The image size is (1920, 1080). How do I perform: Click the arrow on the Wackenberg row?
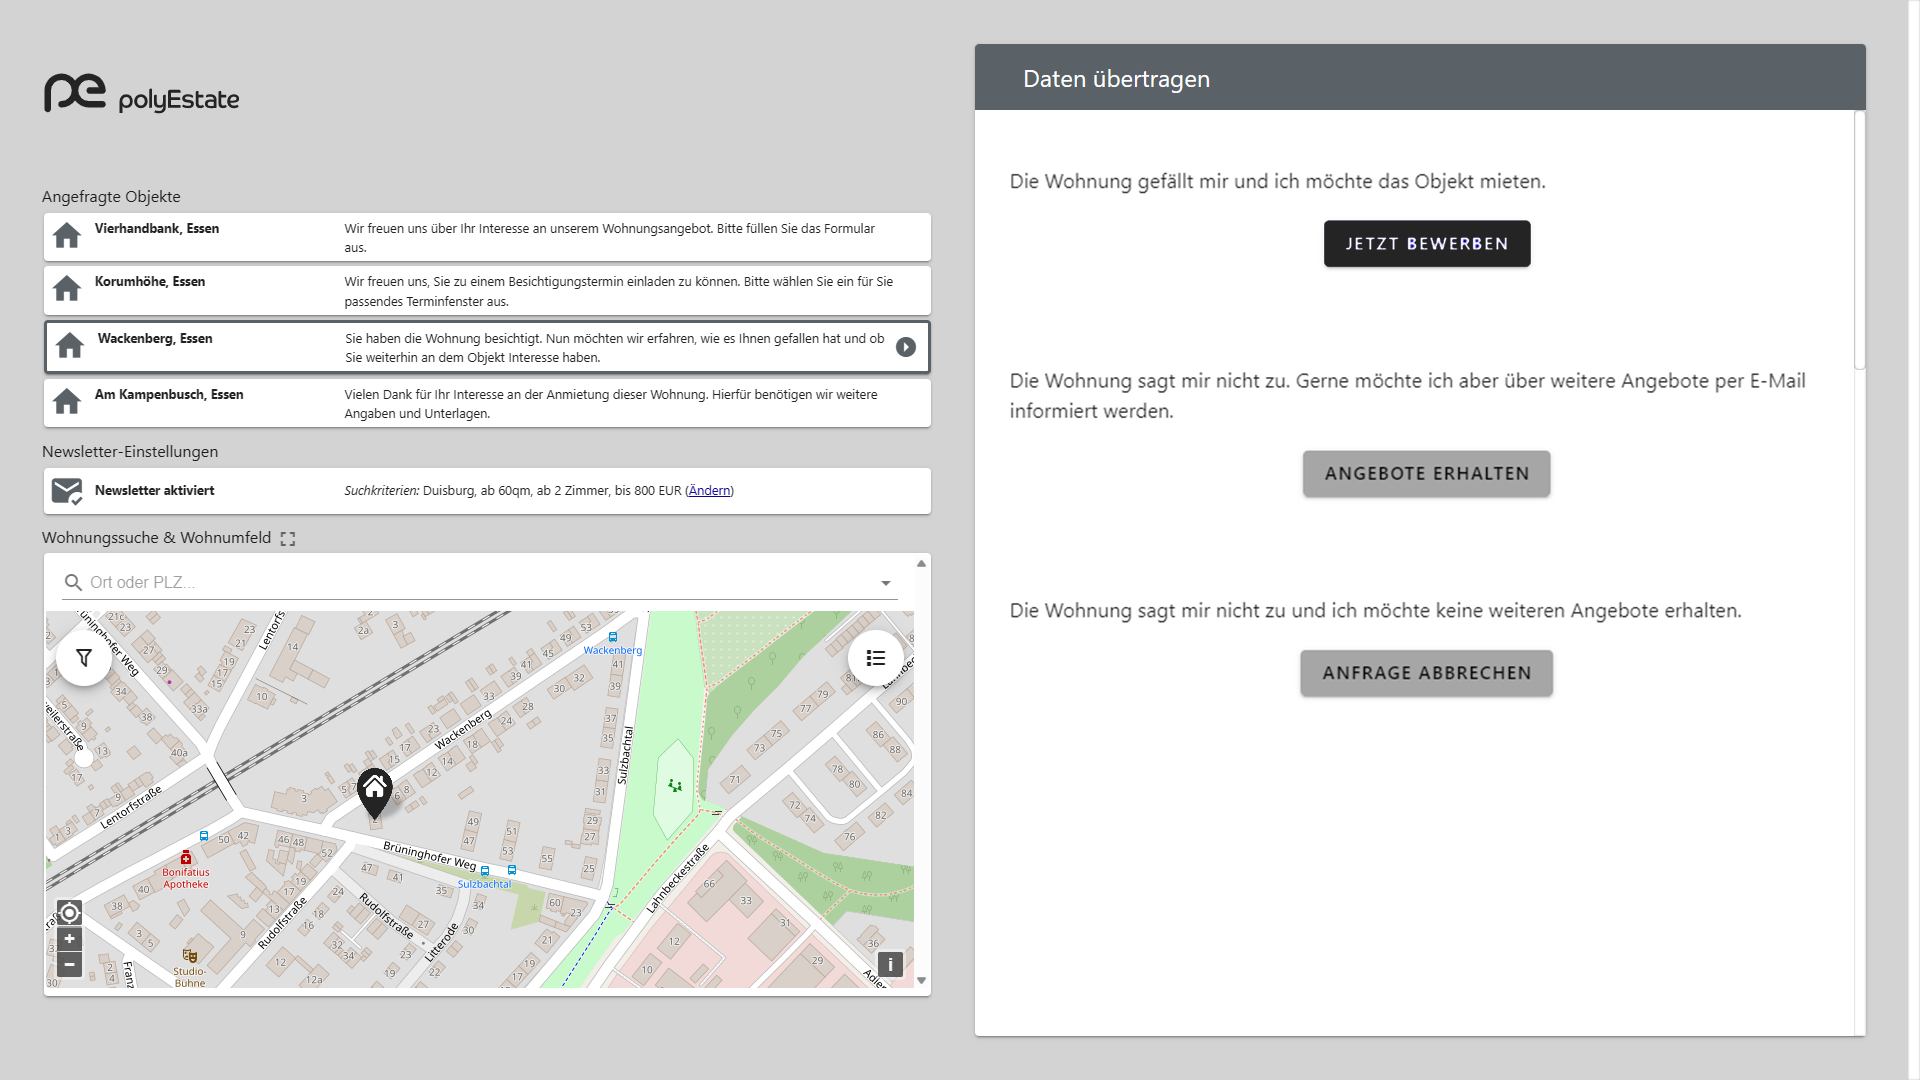[x=906, y=347]
